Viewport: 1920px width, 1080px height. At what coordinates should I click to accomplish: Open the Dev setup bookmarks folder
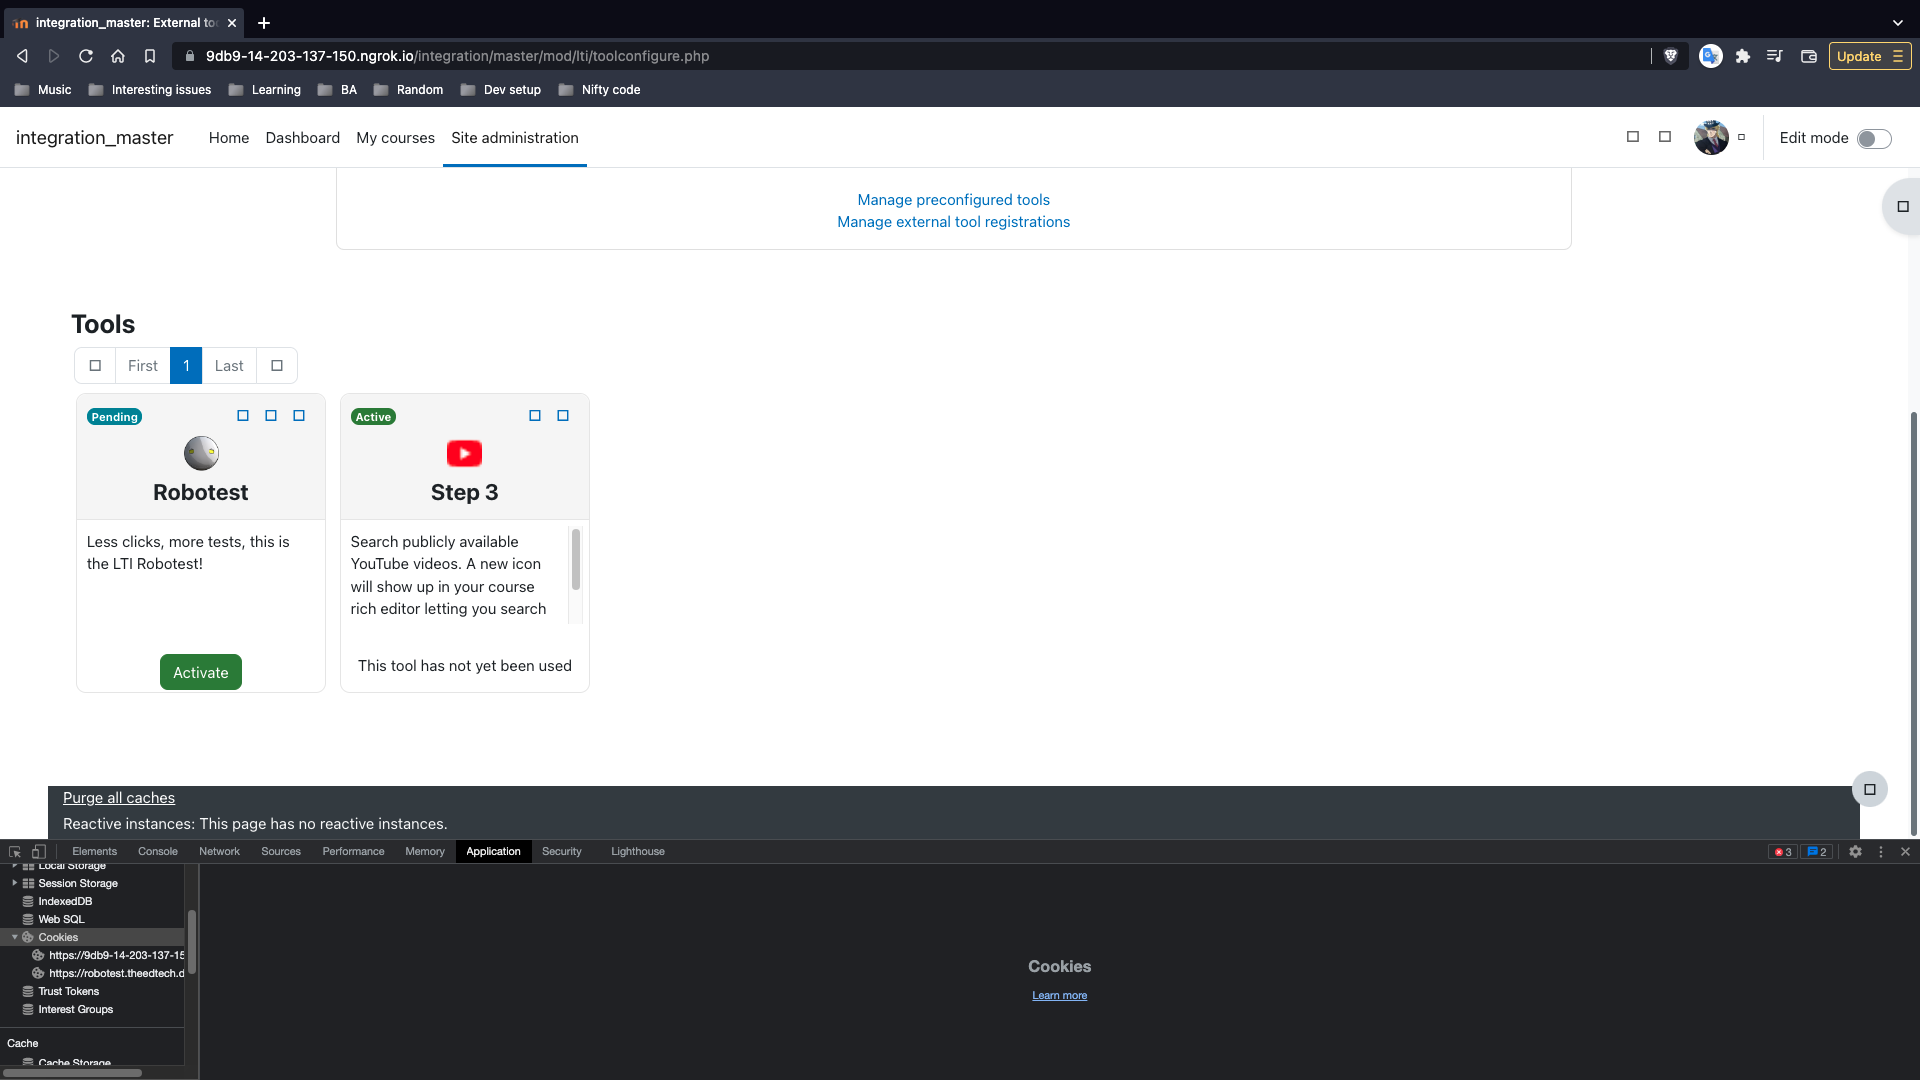pos(501,90)
